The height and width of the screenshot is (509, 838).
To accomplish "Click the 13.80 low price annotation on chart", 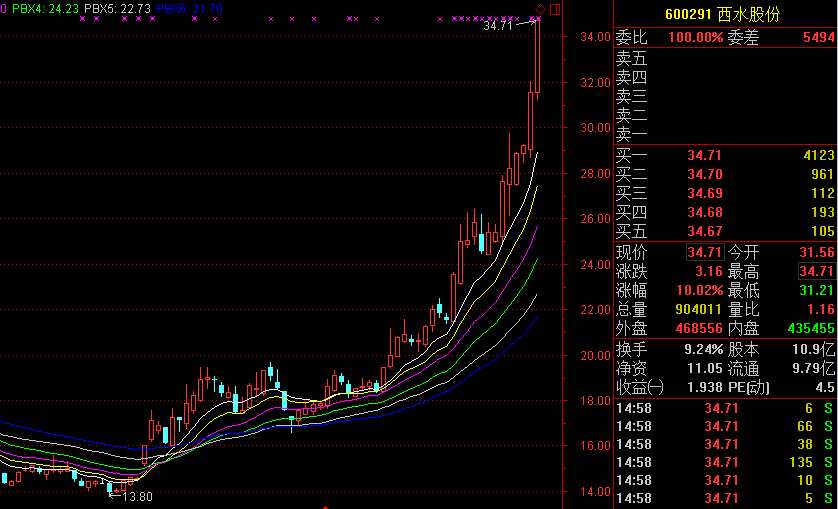I will 137,497.
